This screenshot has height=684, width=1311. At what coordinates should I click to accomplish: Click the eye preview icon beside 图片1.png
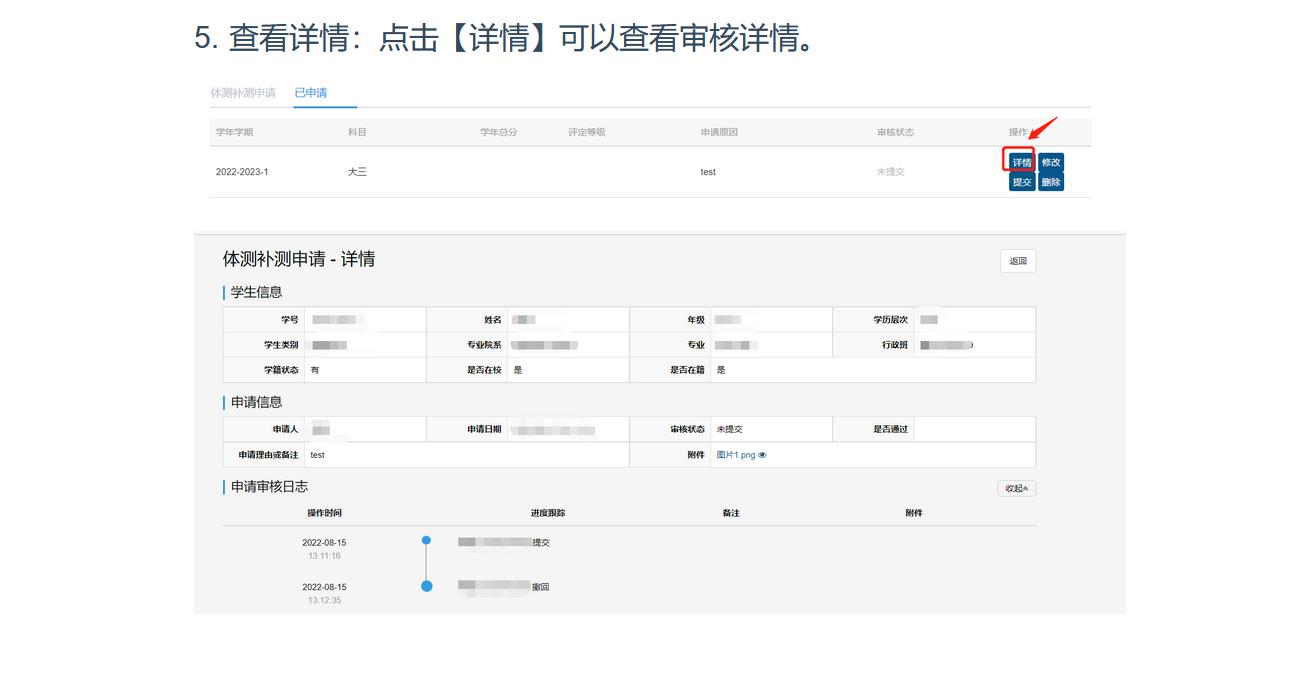tap(762, 455)
